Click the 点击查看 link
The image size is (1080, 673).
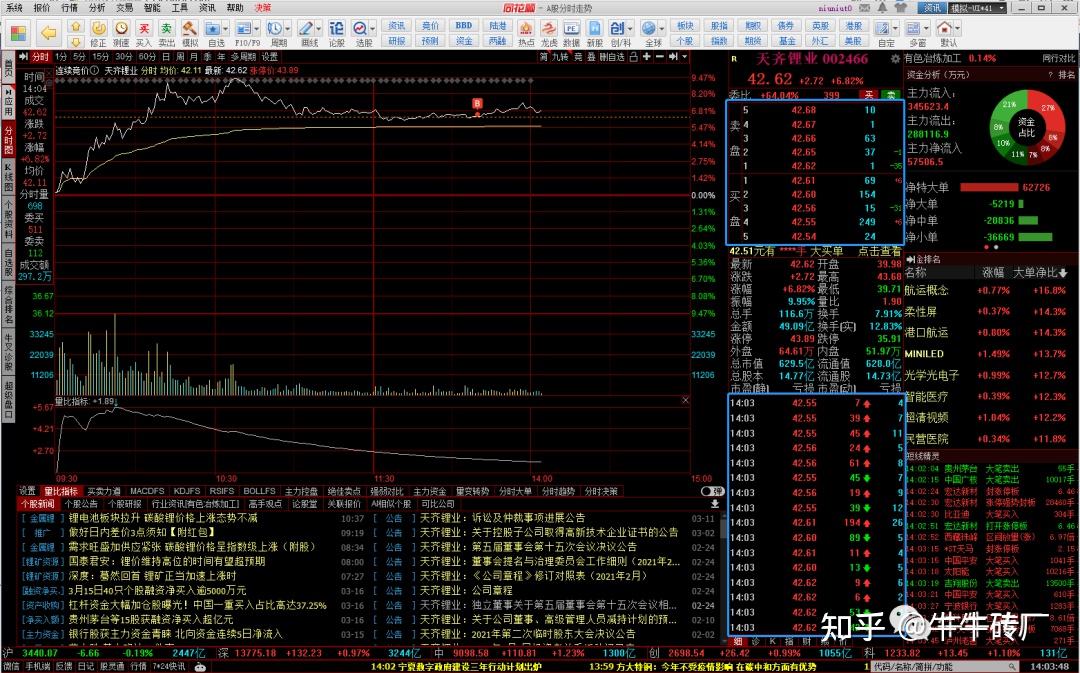tap(880, 251)
